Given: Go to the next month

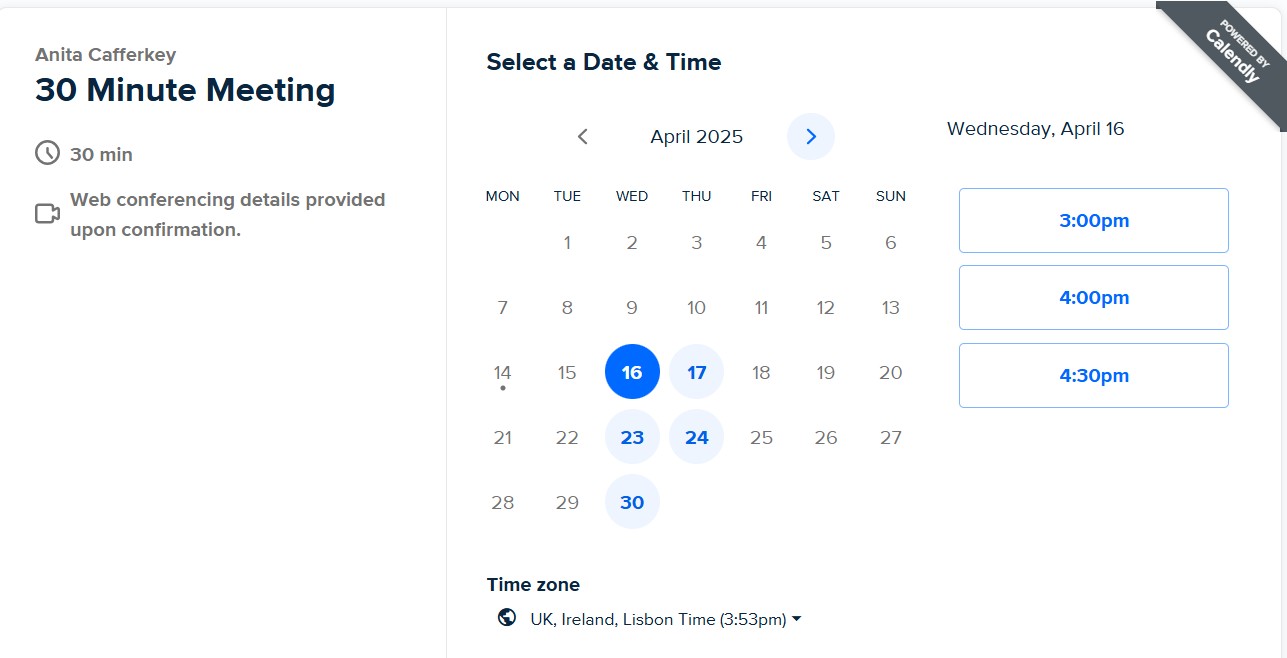Looking at the screenshot, I should (x=811, y=137).
